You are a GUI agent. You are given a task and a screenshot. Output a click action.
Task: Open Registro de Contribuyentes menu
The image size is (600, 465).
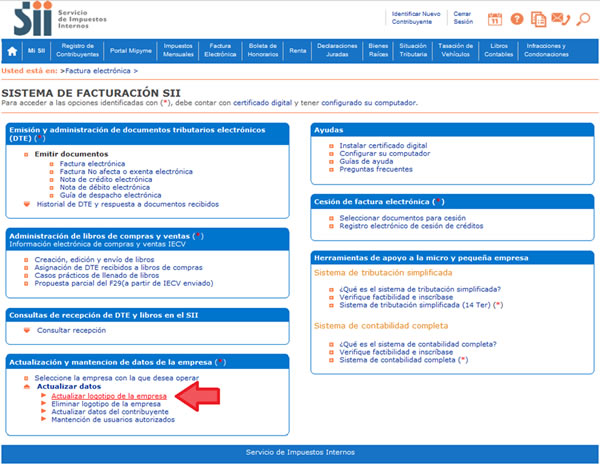[78, 50]
